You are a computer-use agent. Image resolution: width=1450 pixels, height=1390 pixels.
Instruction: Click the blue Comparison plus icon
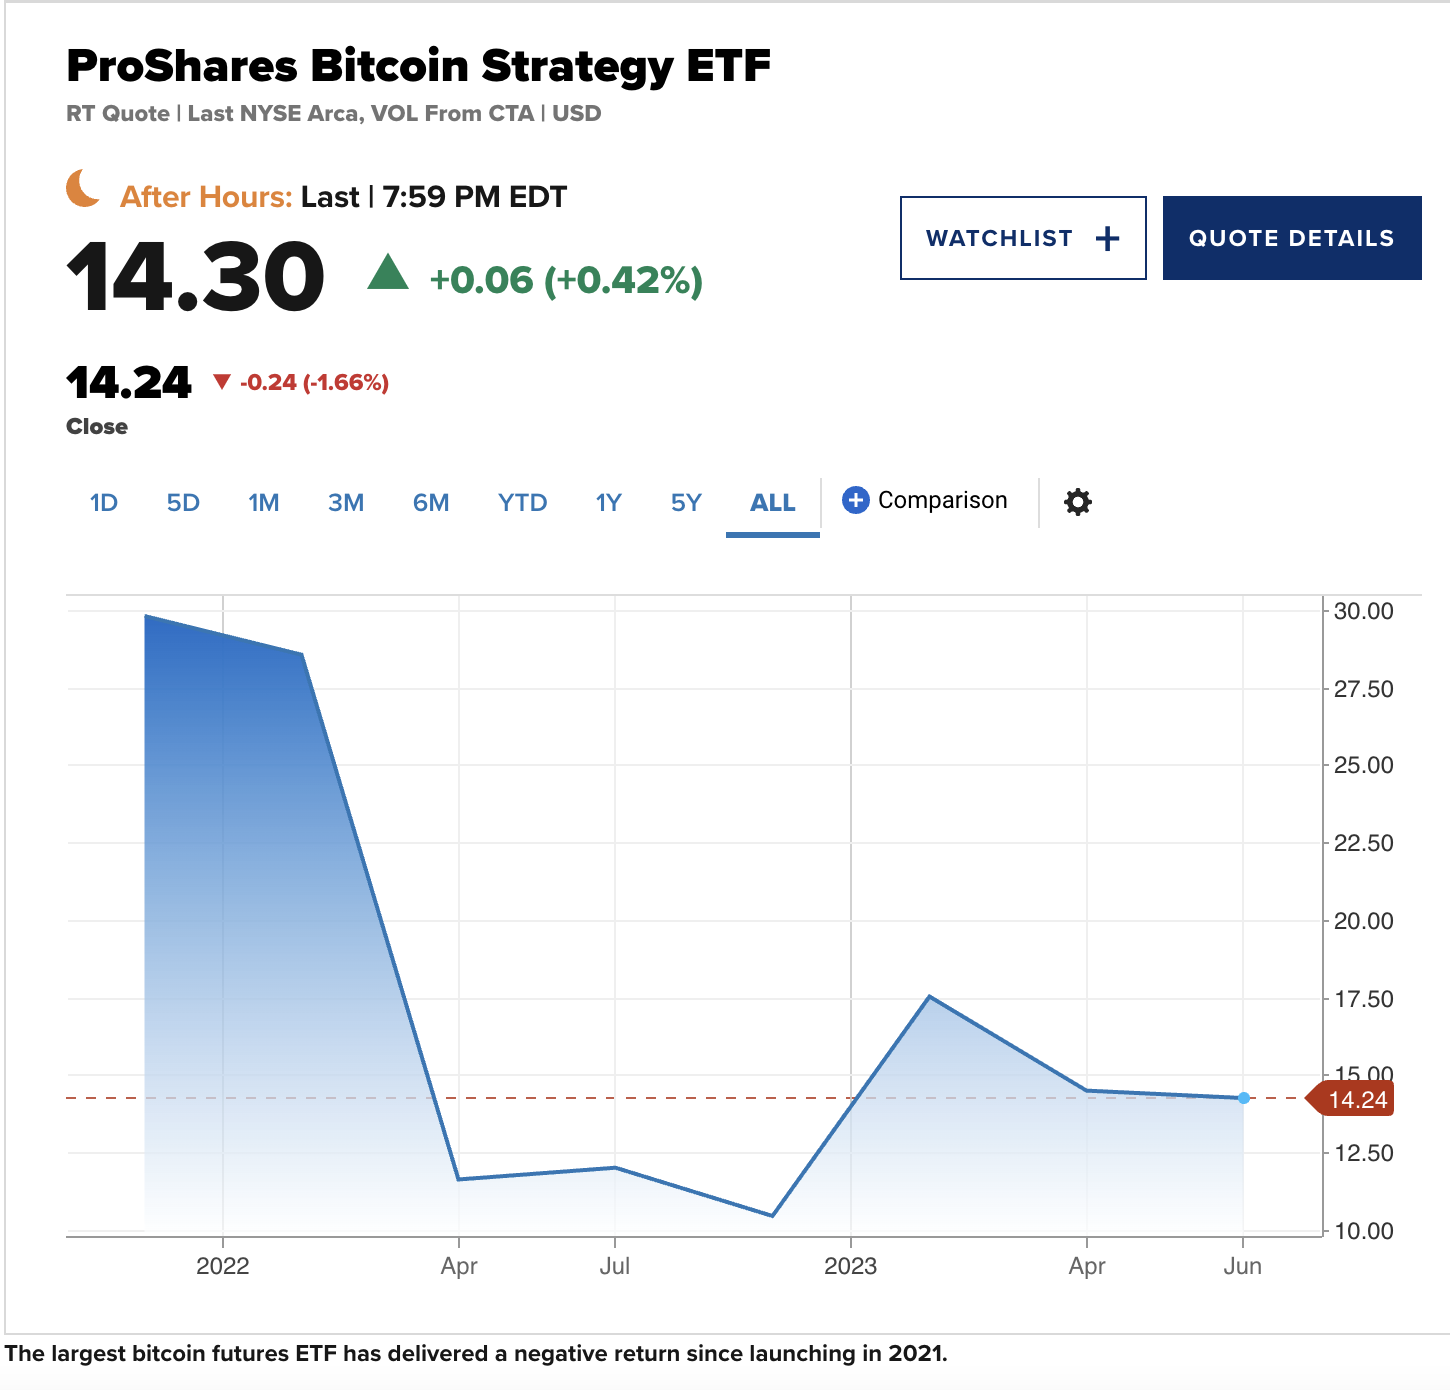[855, 500]
